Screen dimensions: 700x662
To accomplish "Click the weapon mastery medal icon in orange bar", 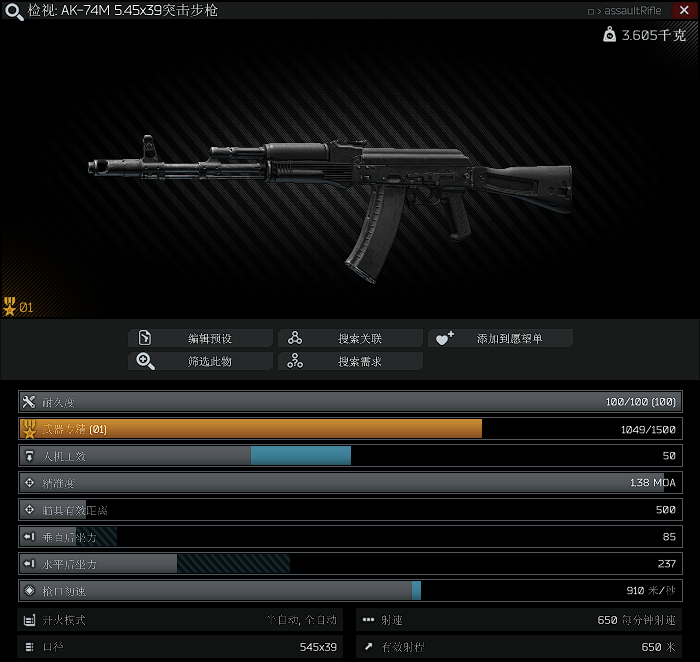I will point(29,429).
